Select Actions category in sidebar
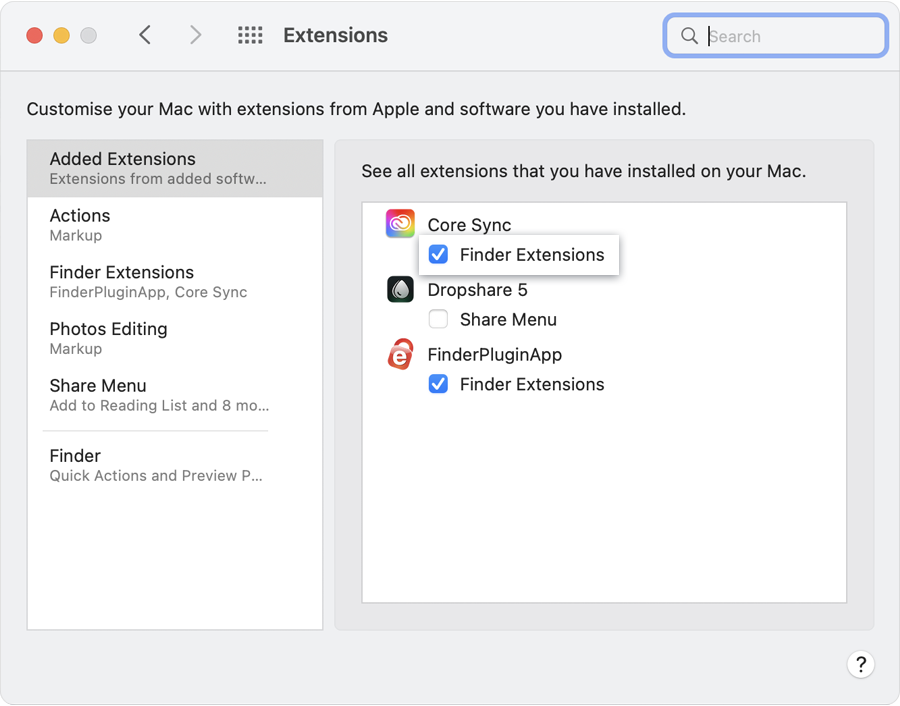This screenshot has height=706, width=900. coord(175,225)
